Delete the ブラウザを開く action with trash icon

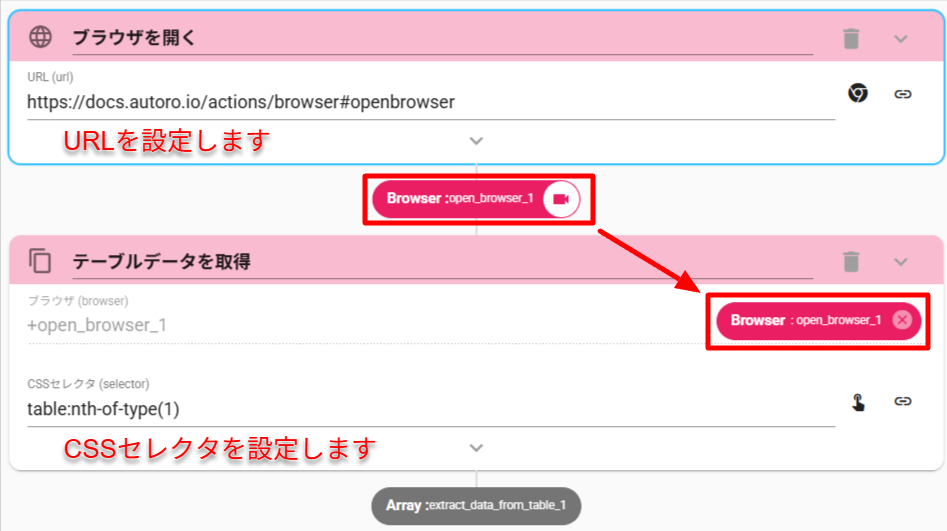click(851, 39)
